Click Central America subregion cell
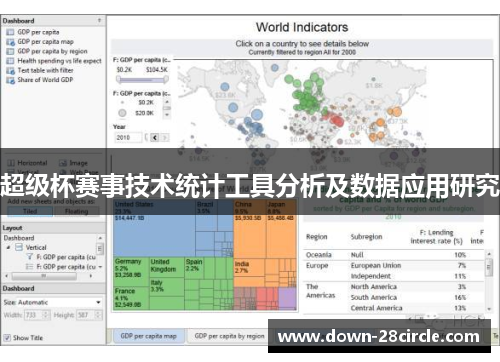This screenshot has width=500, height=362. pos(376,308)
